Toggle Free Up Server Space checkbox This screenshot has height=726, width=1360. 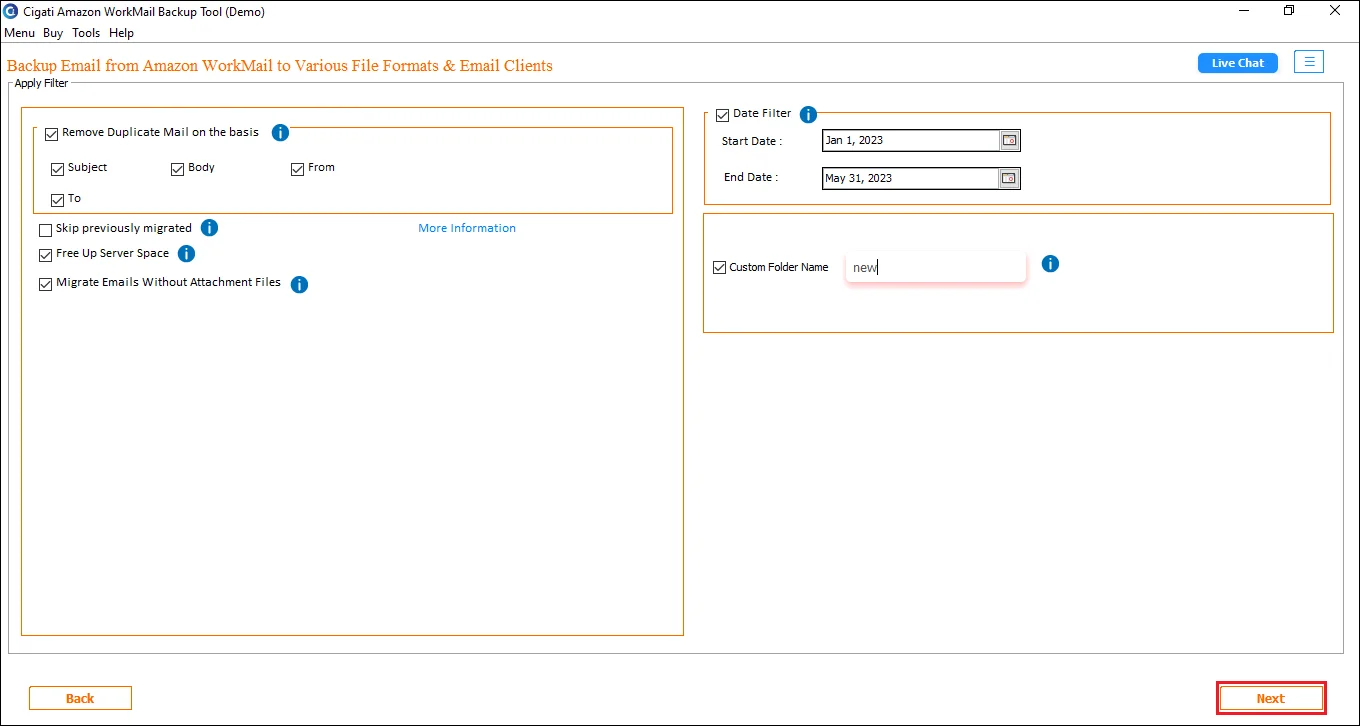(x=45, y=255)
